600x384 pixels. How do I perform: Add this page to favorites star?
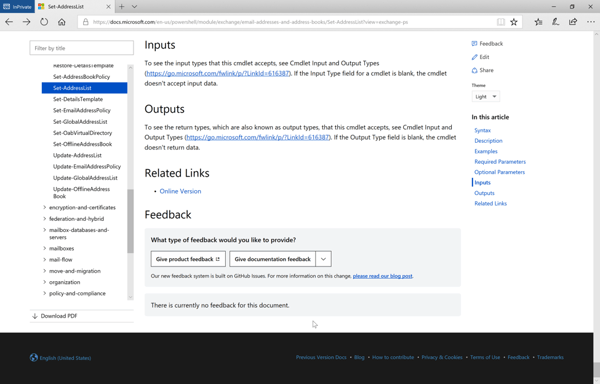[514, 22]
